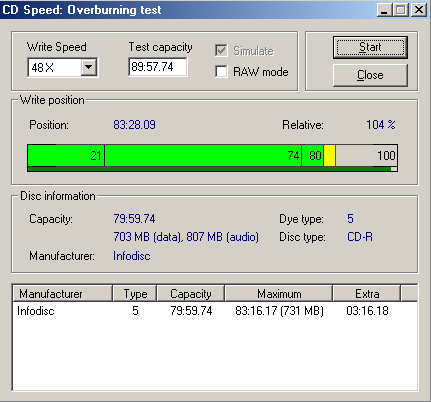Sort list by Manufacturer column header
The width and height of the screenshot is (431, 402).
point(62,294)
